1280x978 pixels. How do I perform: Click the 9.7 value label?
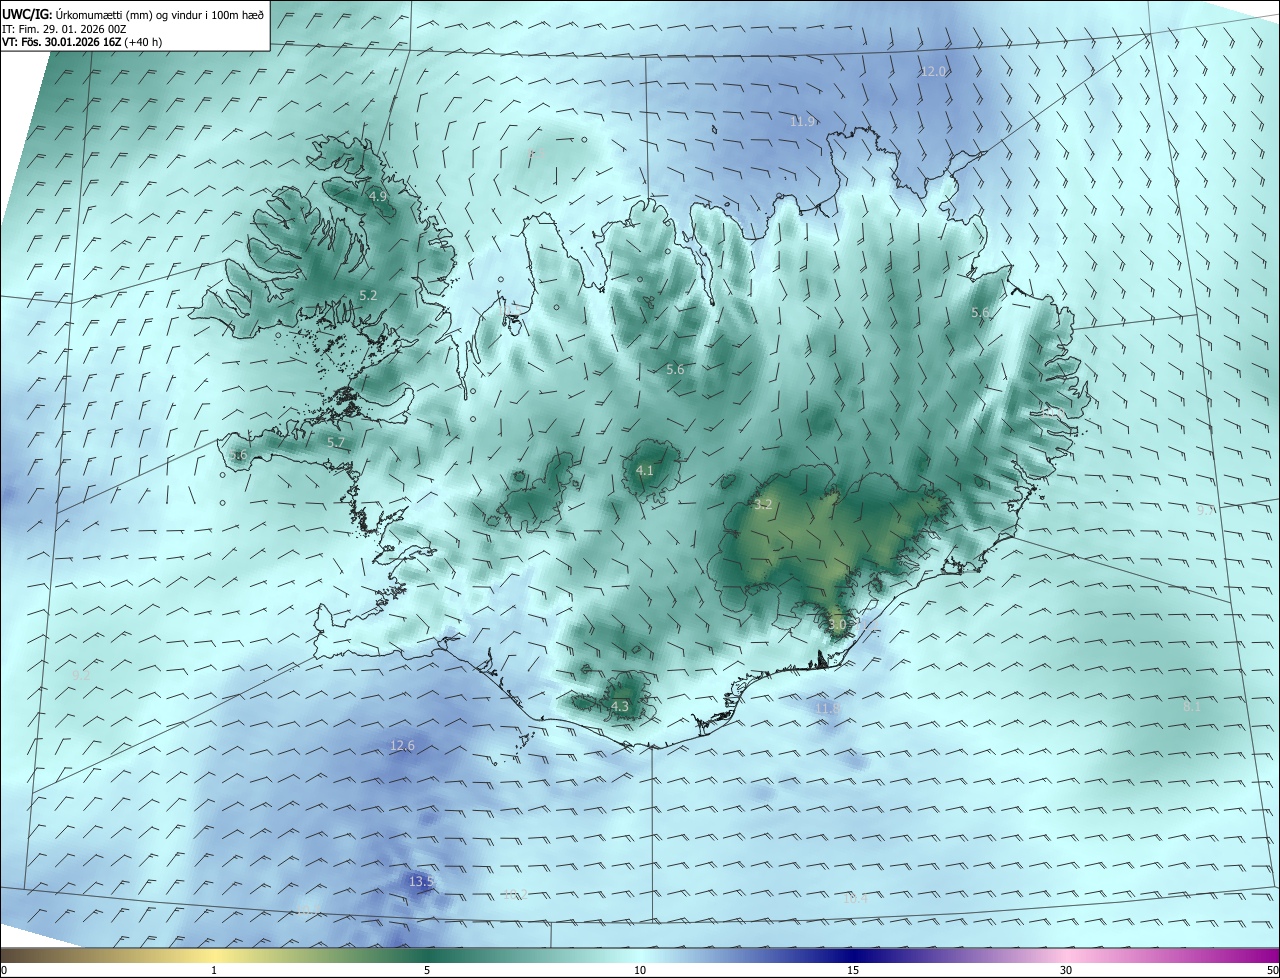pos(1206,509)
